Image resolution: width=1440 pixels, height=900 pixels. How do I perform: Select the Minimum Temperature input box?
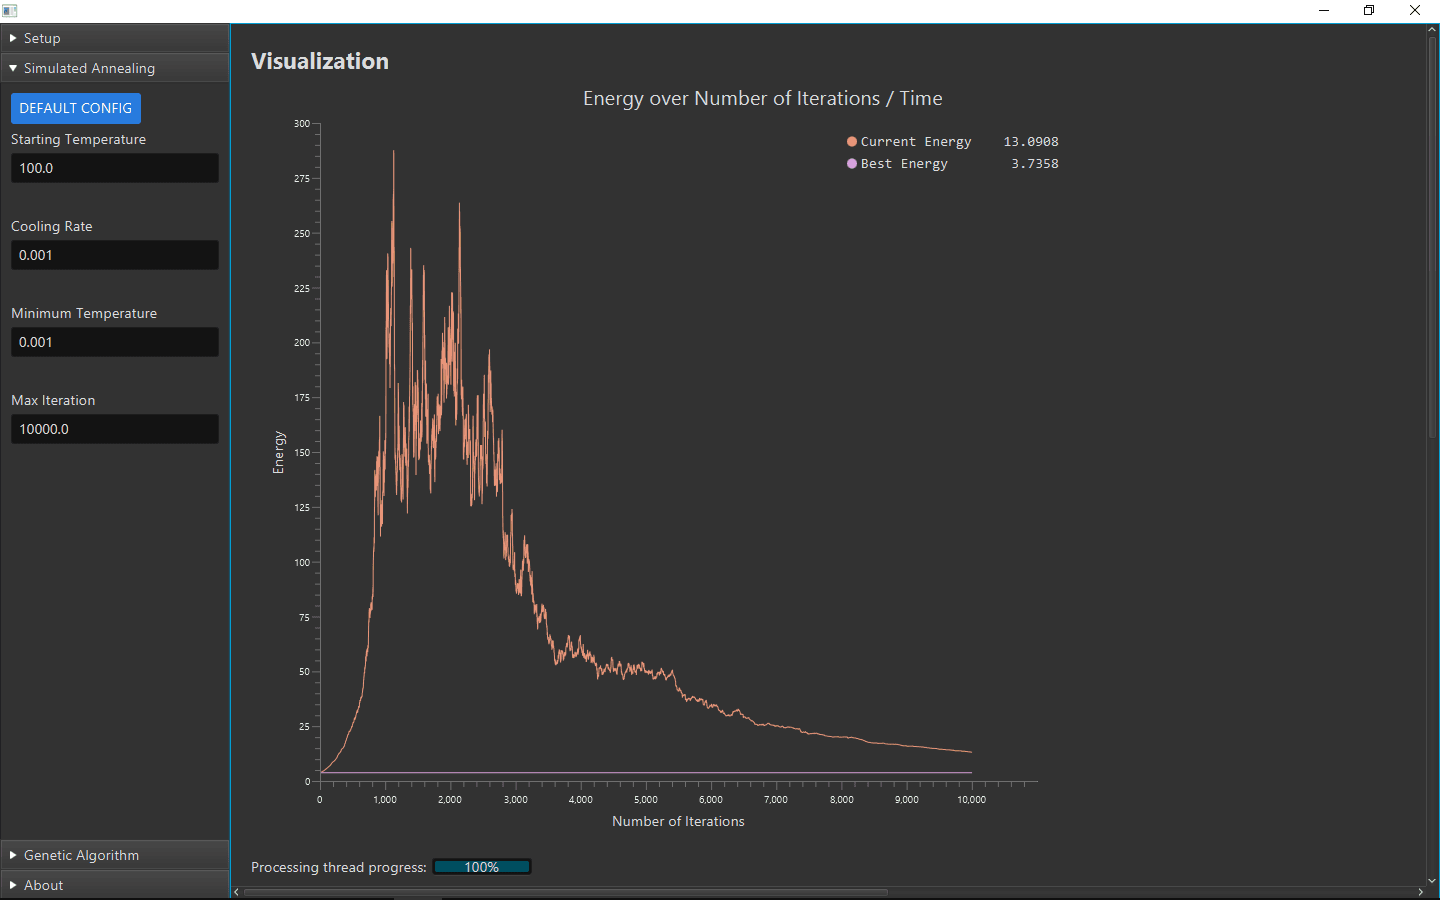click(x=114, y=342)
